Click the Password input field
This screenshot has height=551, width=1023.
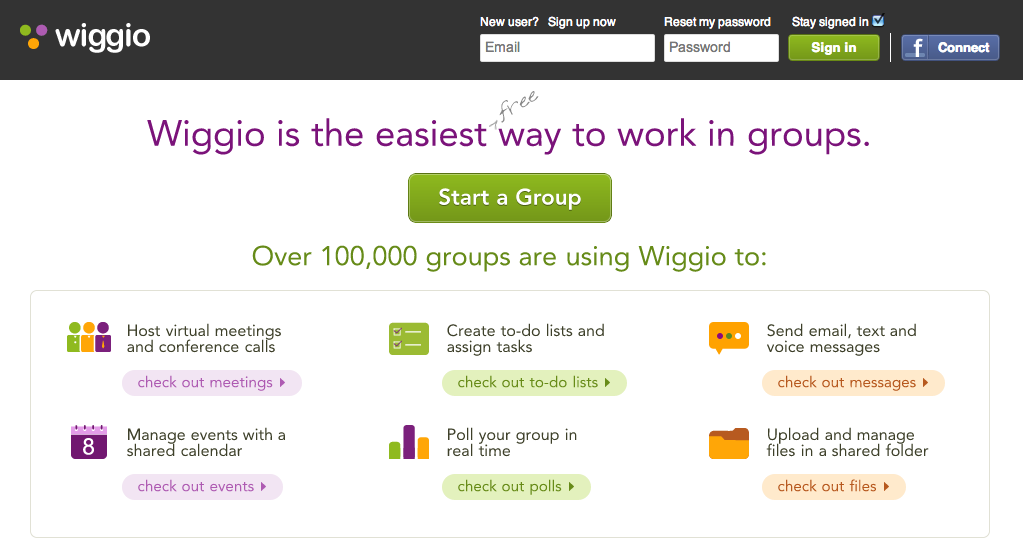(721, 48)
